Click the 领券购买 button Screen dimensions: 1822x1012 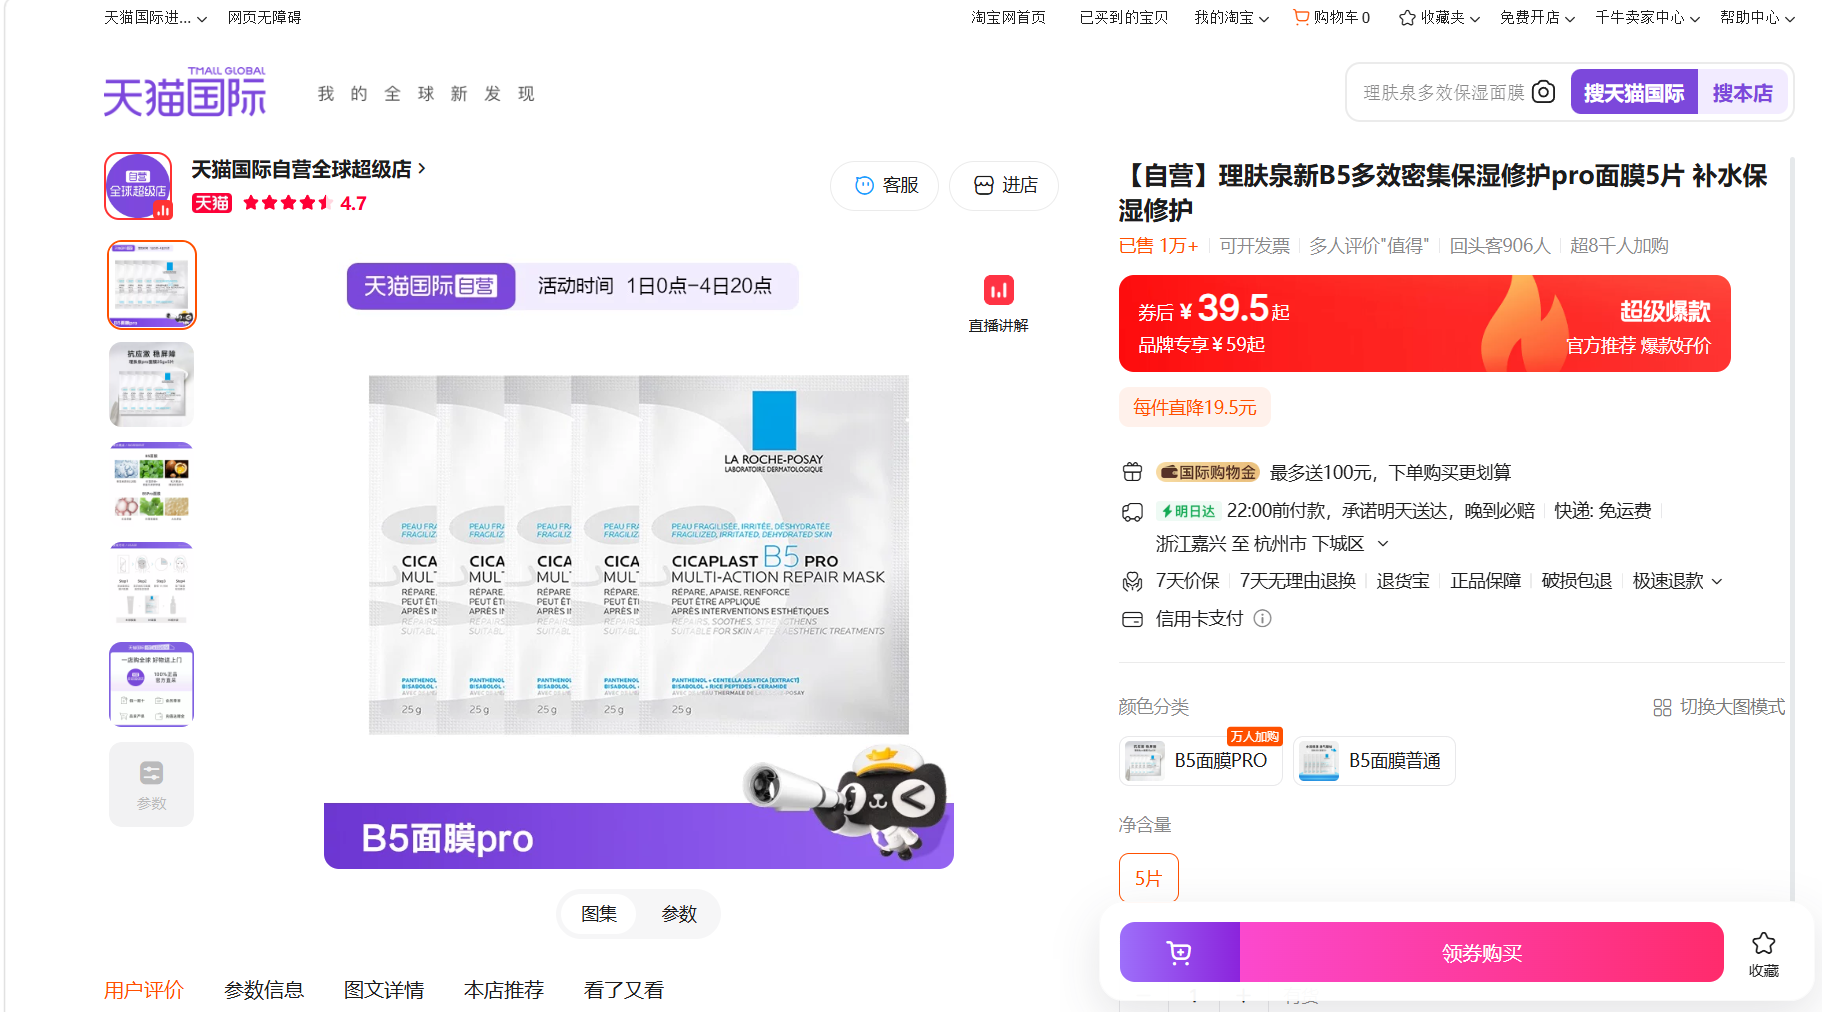1482,953
